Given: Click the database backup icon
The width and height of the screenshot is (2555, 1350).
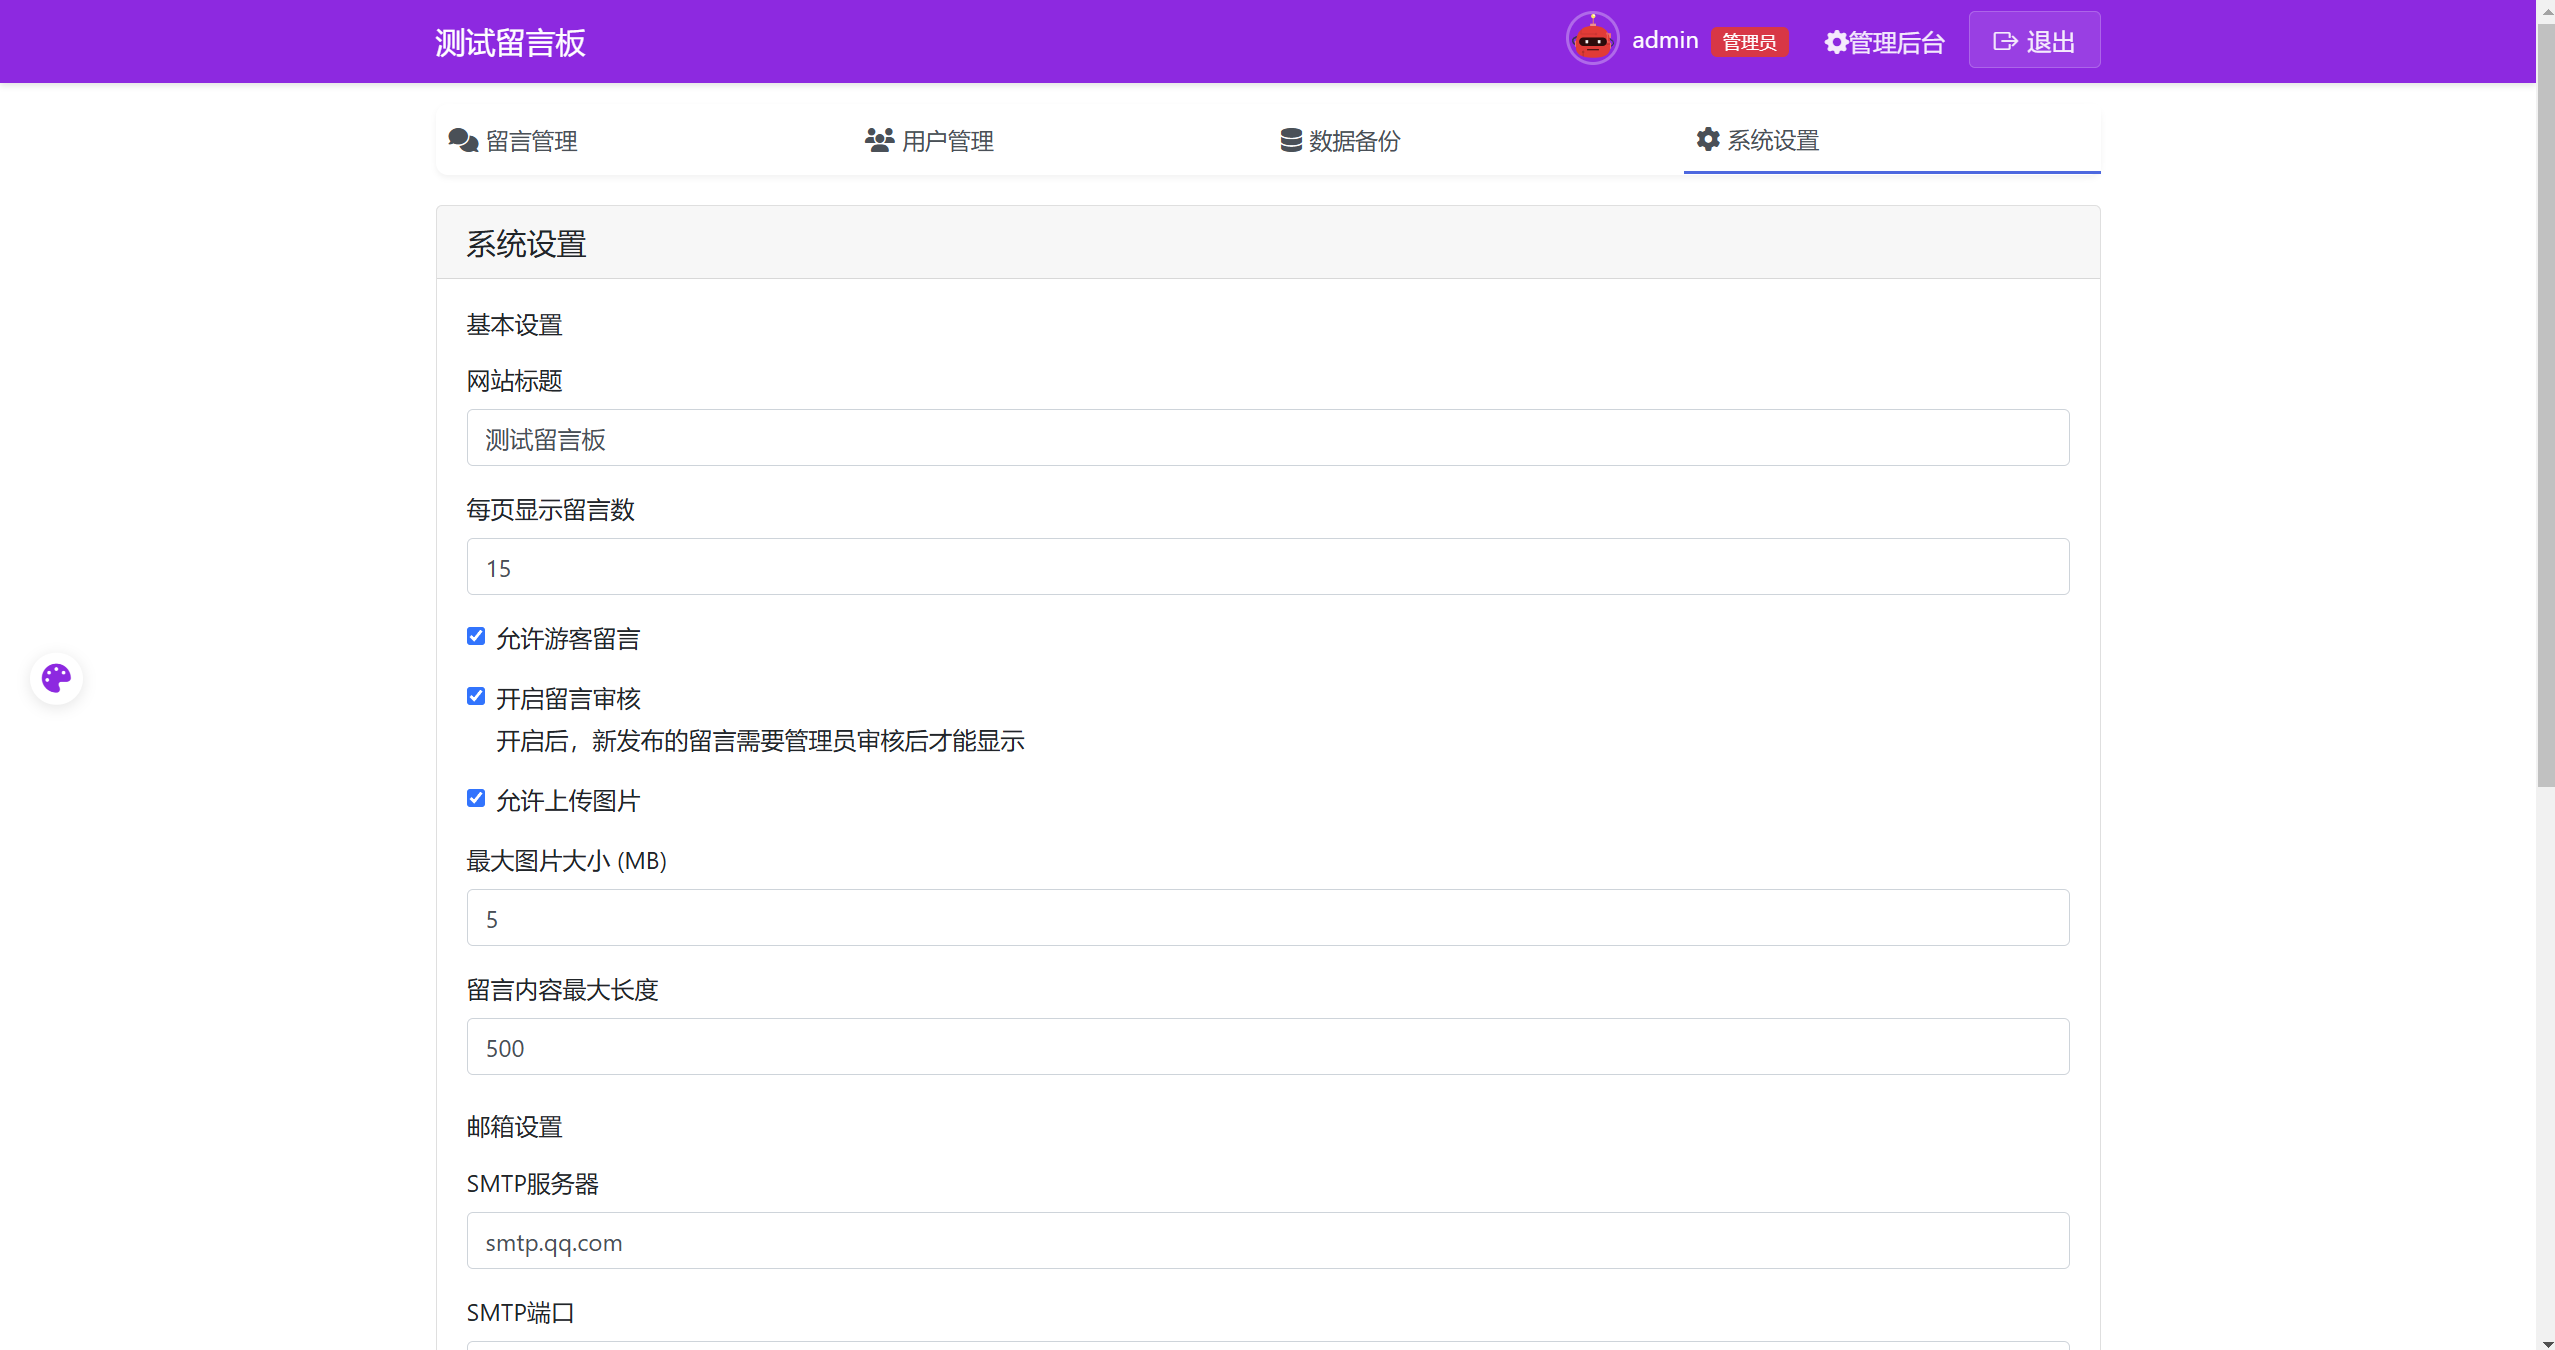Looking at the screenshot, I should tap(1291, 140).
